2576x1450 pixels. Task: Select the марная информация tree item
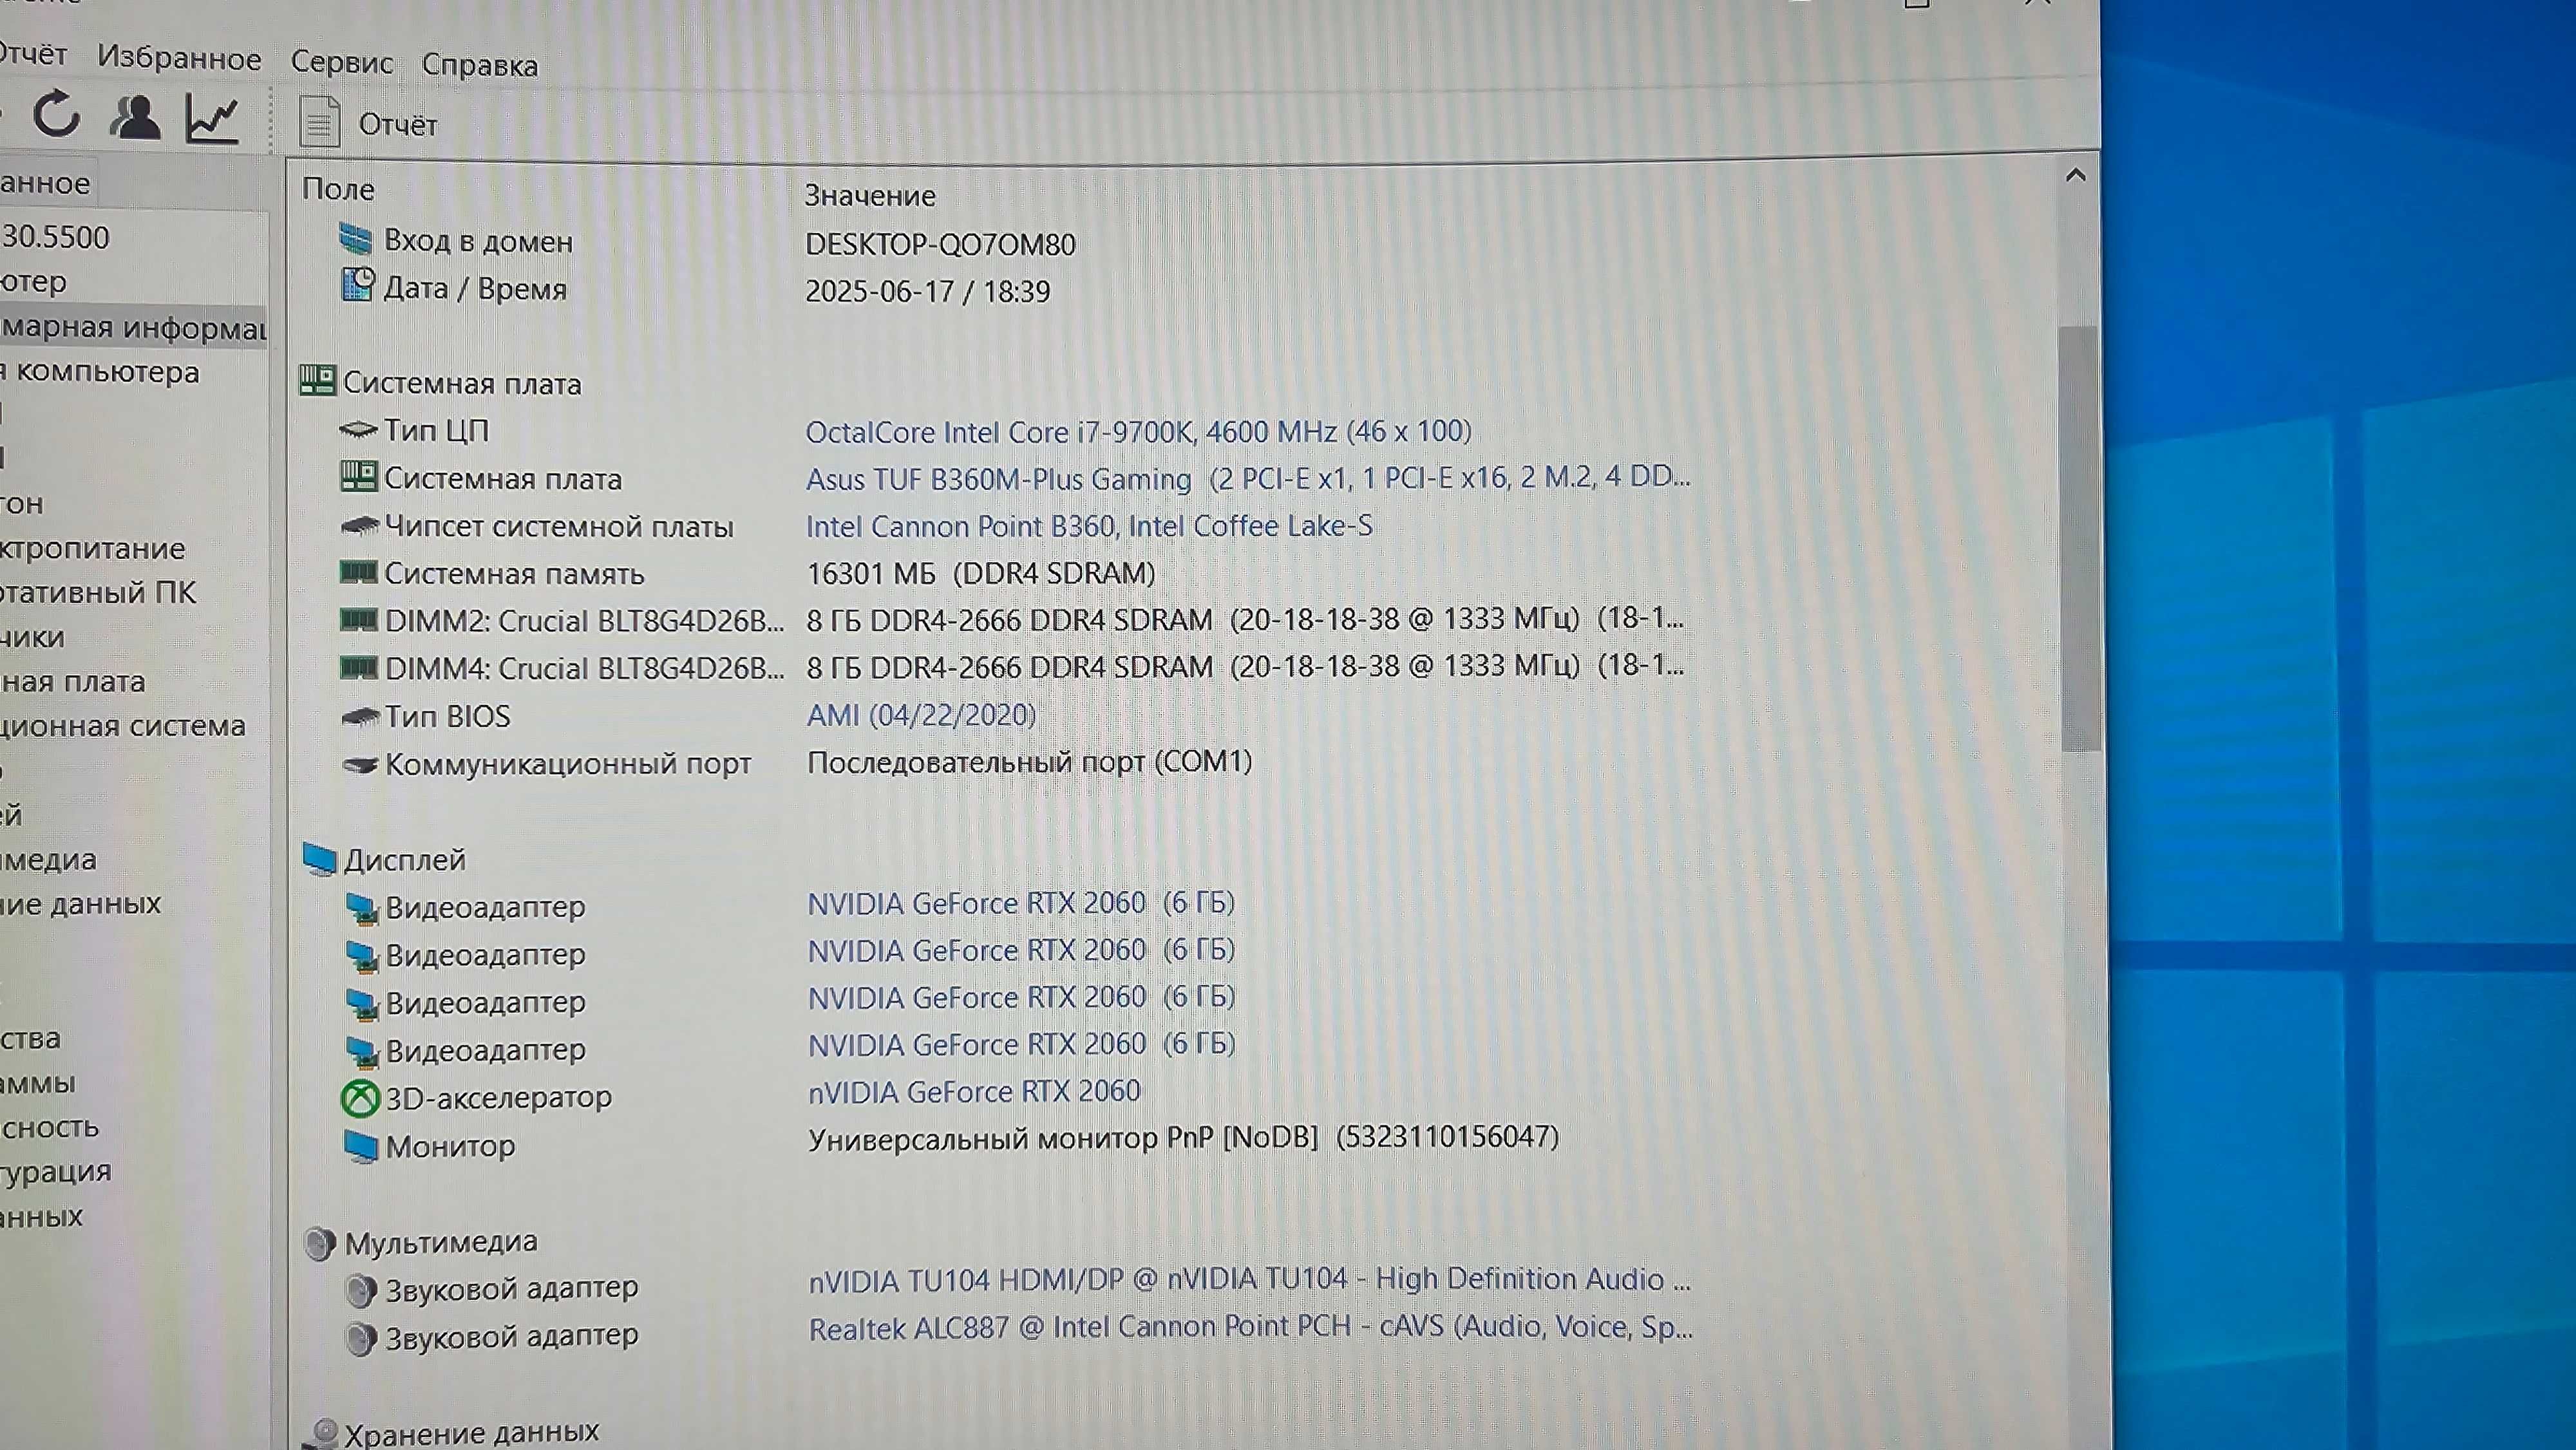tap(133, 327)
